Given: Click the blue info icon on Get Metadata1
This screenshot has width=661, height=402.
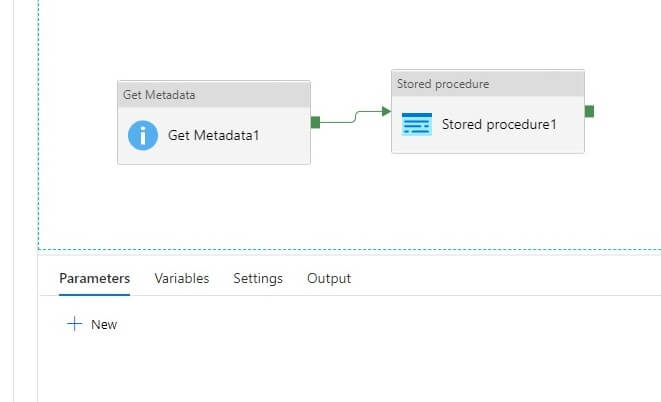Looking at the screenshot, I should (x=143, y=135).
